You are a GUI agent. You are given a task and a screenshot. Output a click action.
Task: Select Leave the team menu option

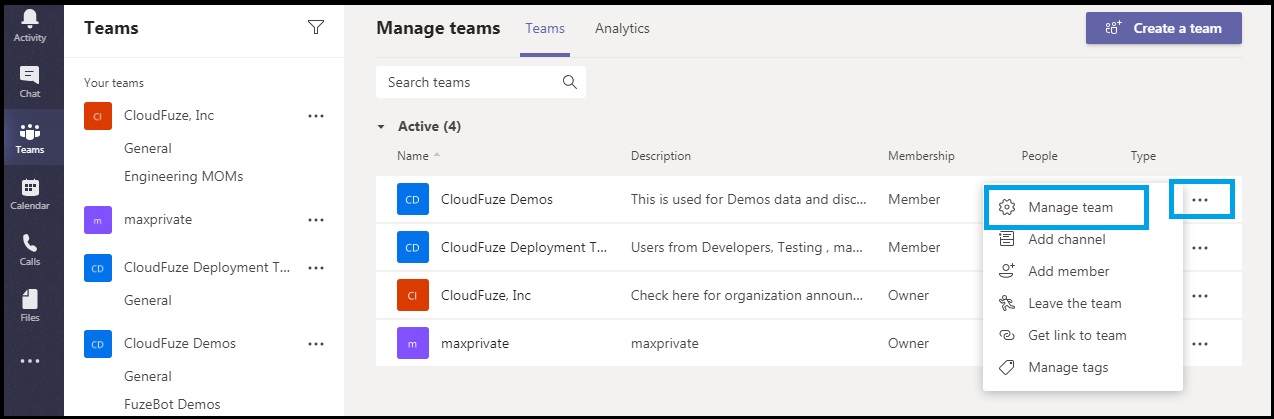[1075, 303]
